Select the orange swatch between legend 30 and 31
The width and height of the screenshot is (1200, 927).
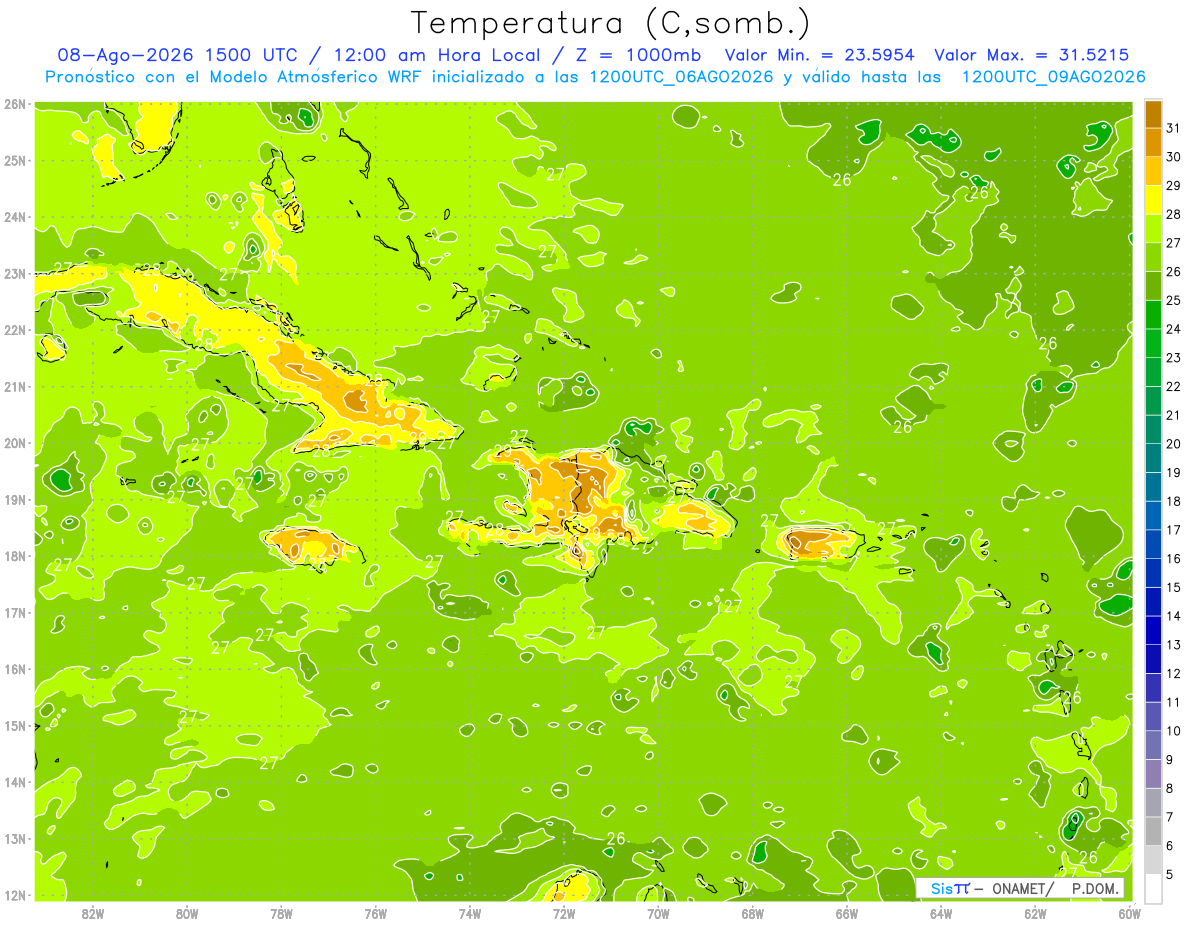pos(1153,142)
